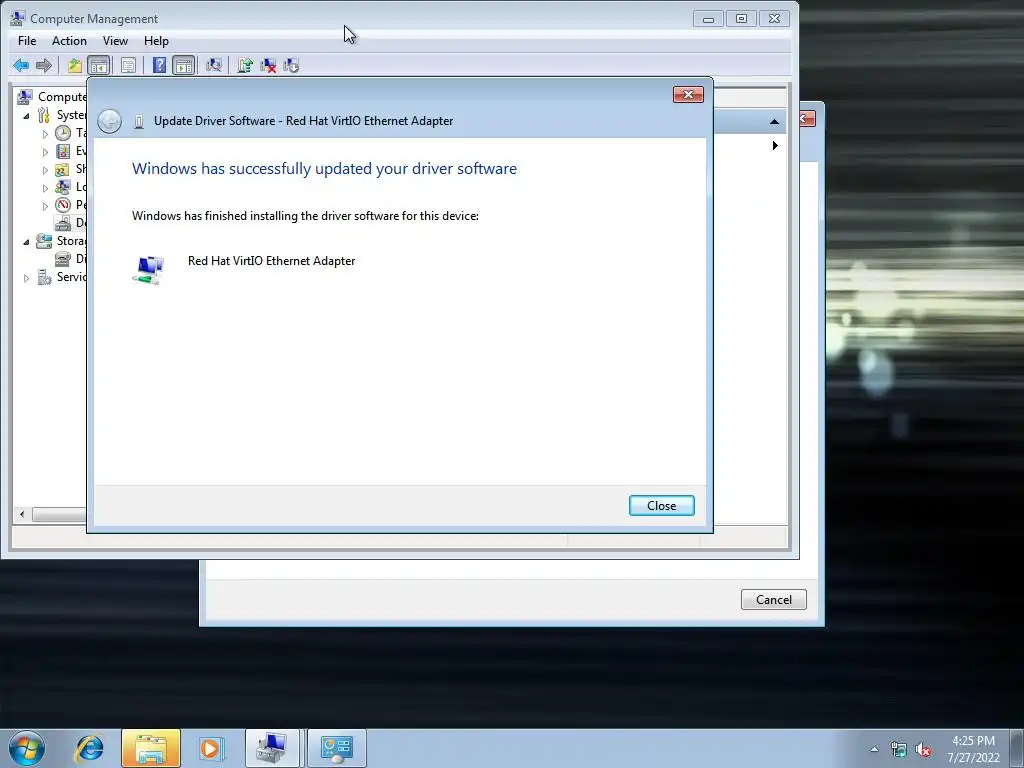Switch to Computer Management taskbar button
The height and width of the screenshot is (768, 1024).
(x=272, y=748)
